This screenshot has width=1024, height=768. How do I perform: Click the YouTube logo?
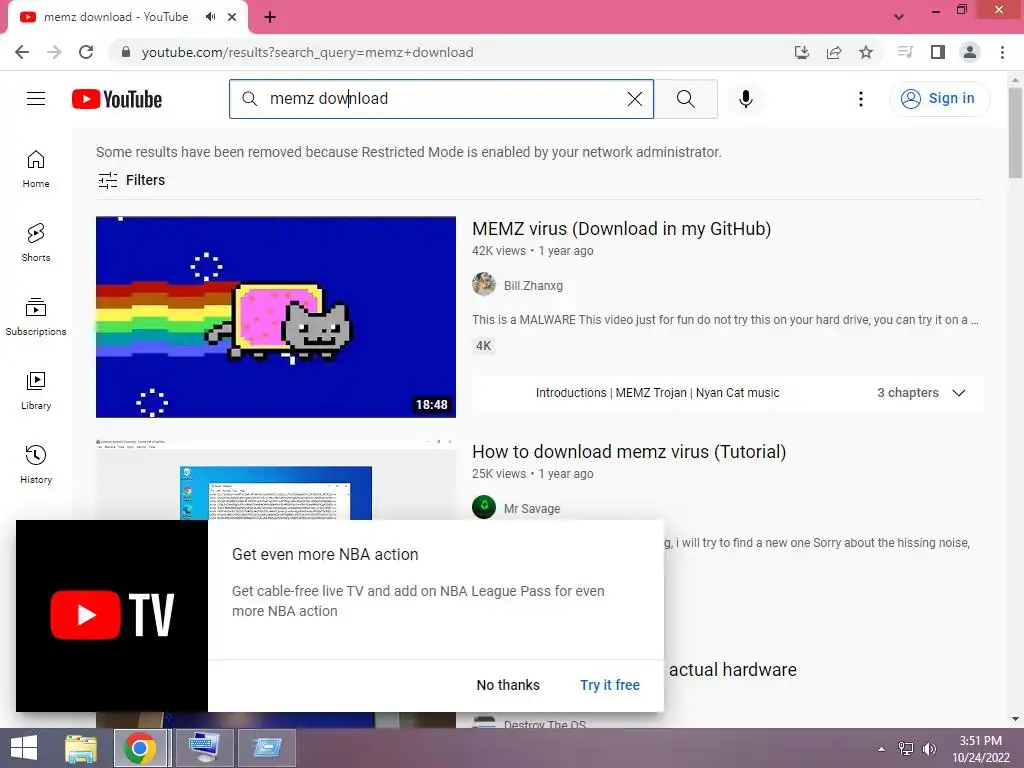pyautogui.click(x=117, y=99)
